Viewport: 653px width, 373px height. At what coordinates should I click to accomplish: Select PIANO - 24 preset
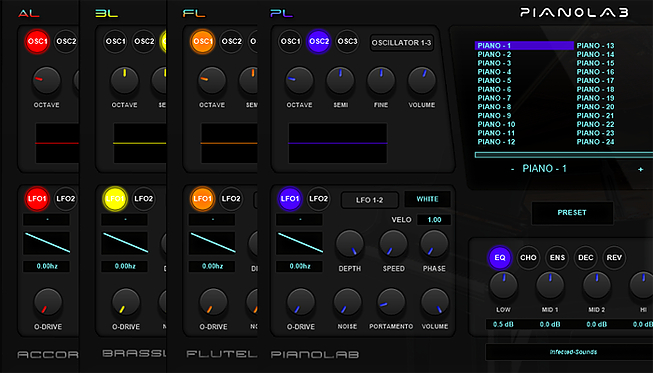[596, 142]
